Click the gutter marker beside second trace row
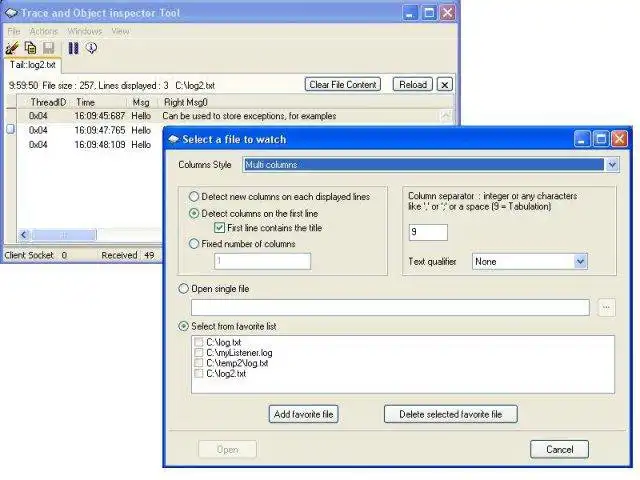This screenshot has height=480, width=640. 11,129
